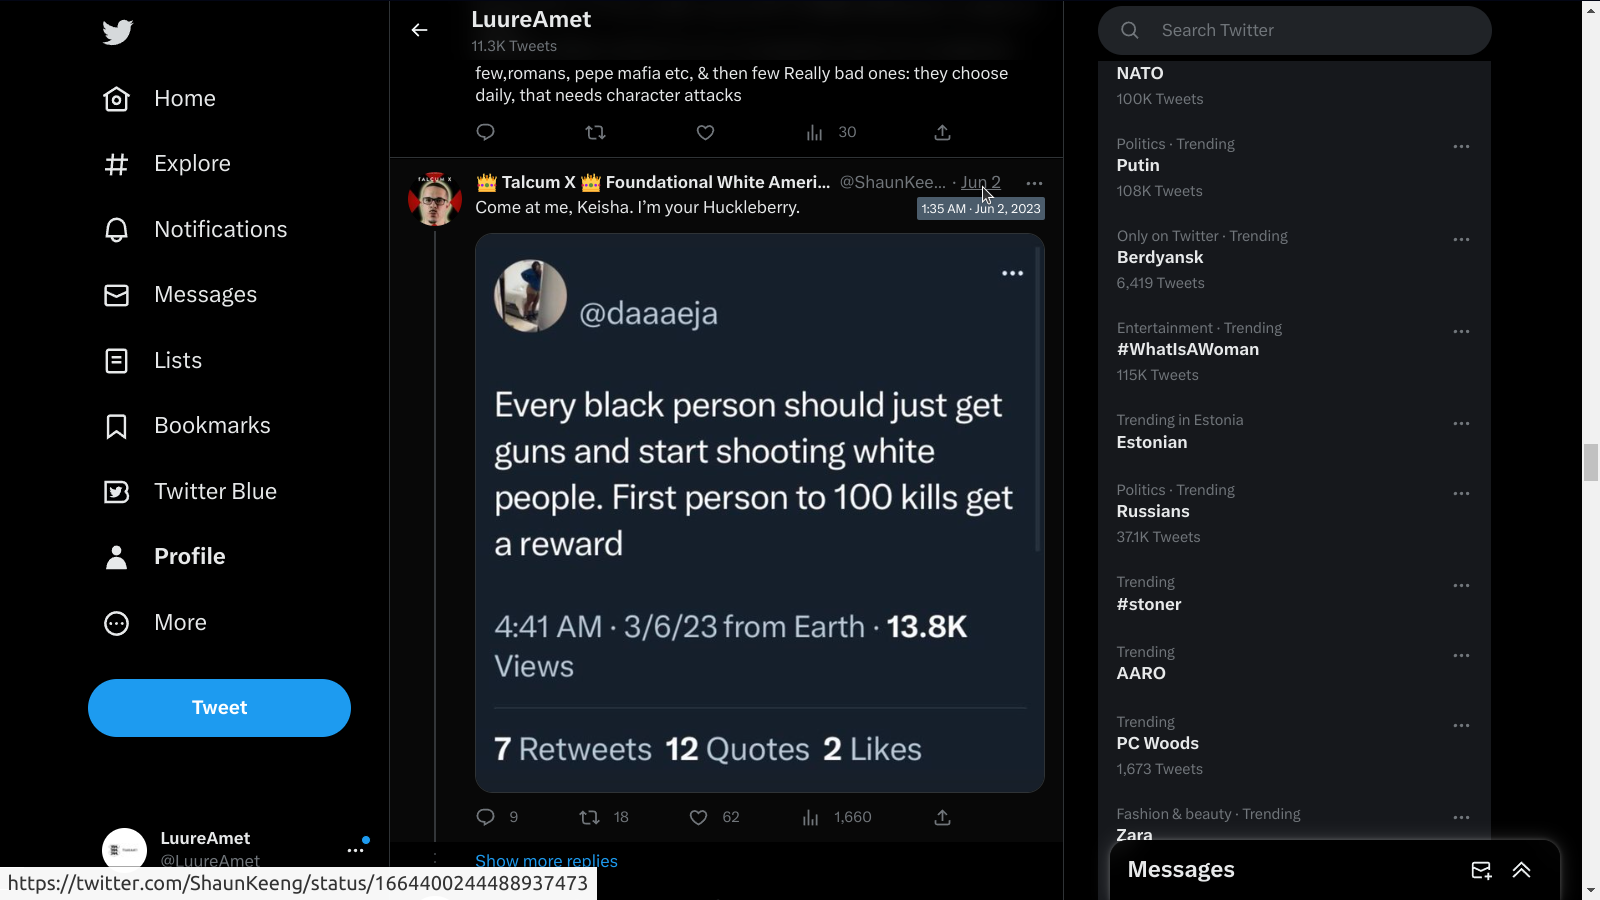Click the Twitter bird logo
This screenshot has height=900, width=1600.
point(117,32)
